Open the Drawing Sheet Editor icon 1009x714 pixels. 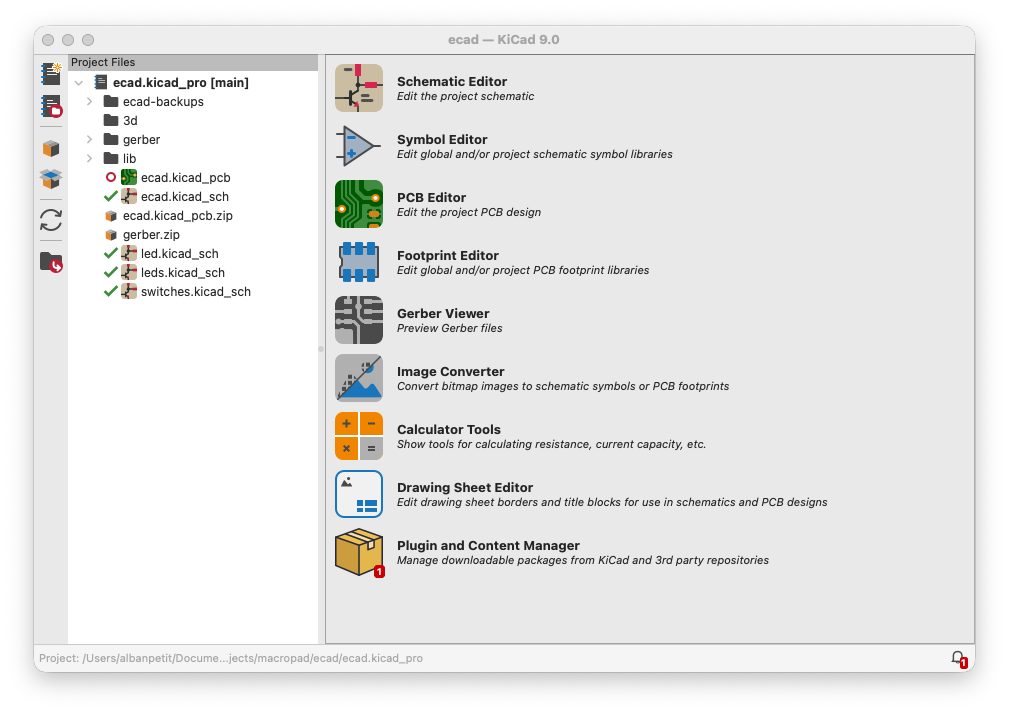[358, 495]
